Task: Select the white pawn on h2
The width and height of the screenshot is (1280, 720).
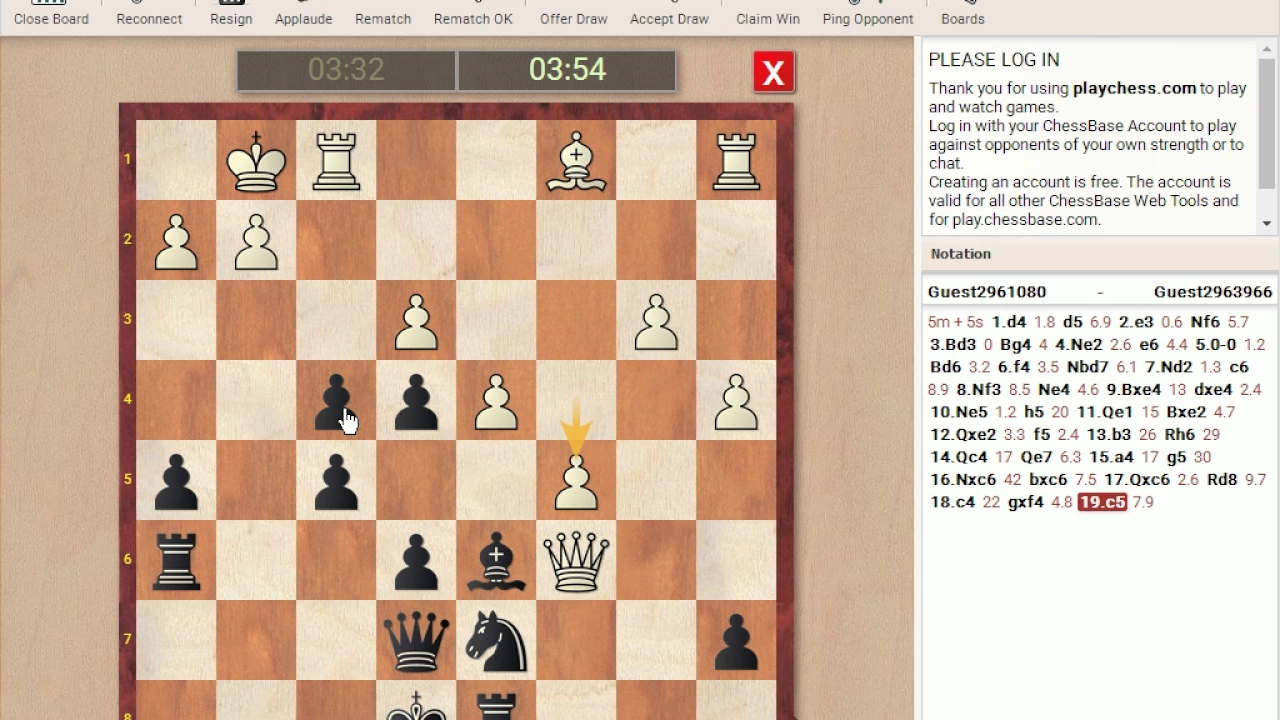Action: [176, 242]
